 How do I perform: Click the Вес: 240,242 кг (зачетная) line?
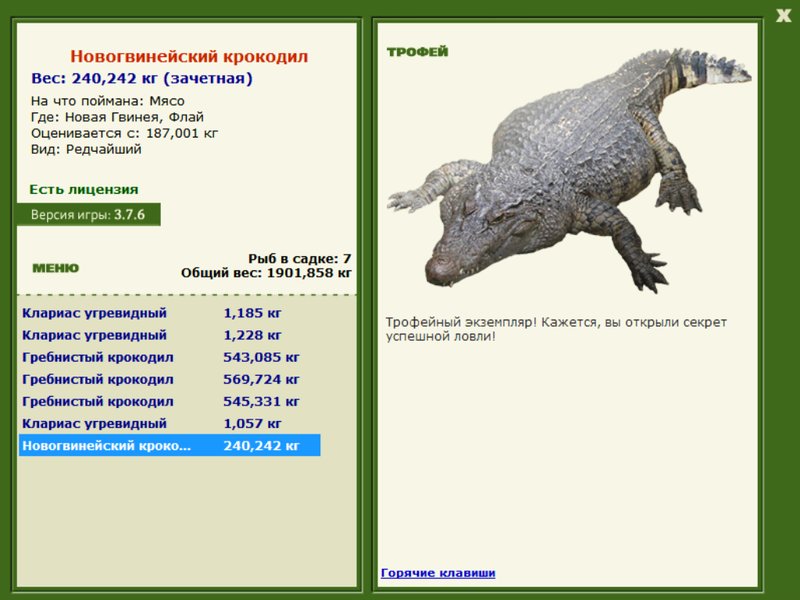pyautogui.click(x=142, y=79)
